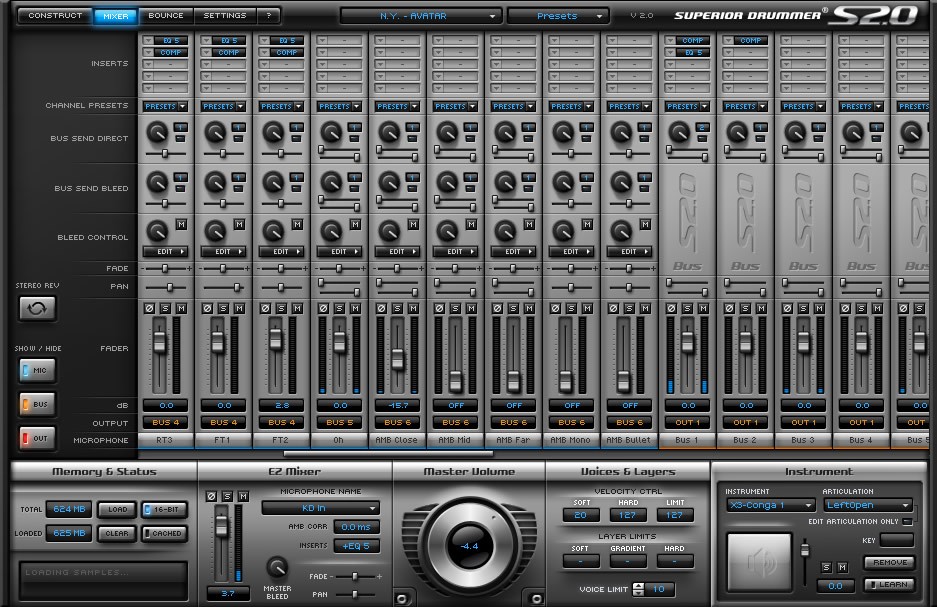Solo the AMB Mid channel

point(455,308)
